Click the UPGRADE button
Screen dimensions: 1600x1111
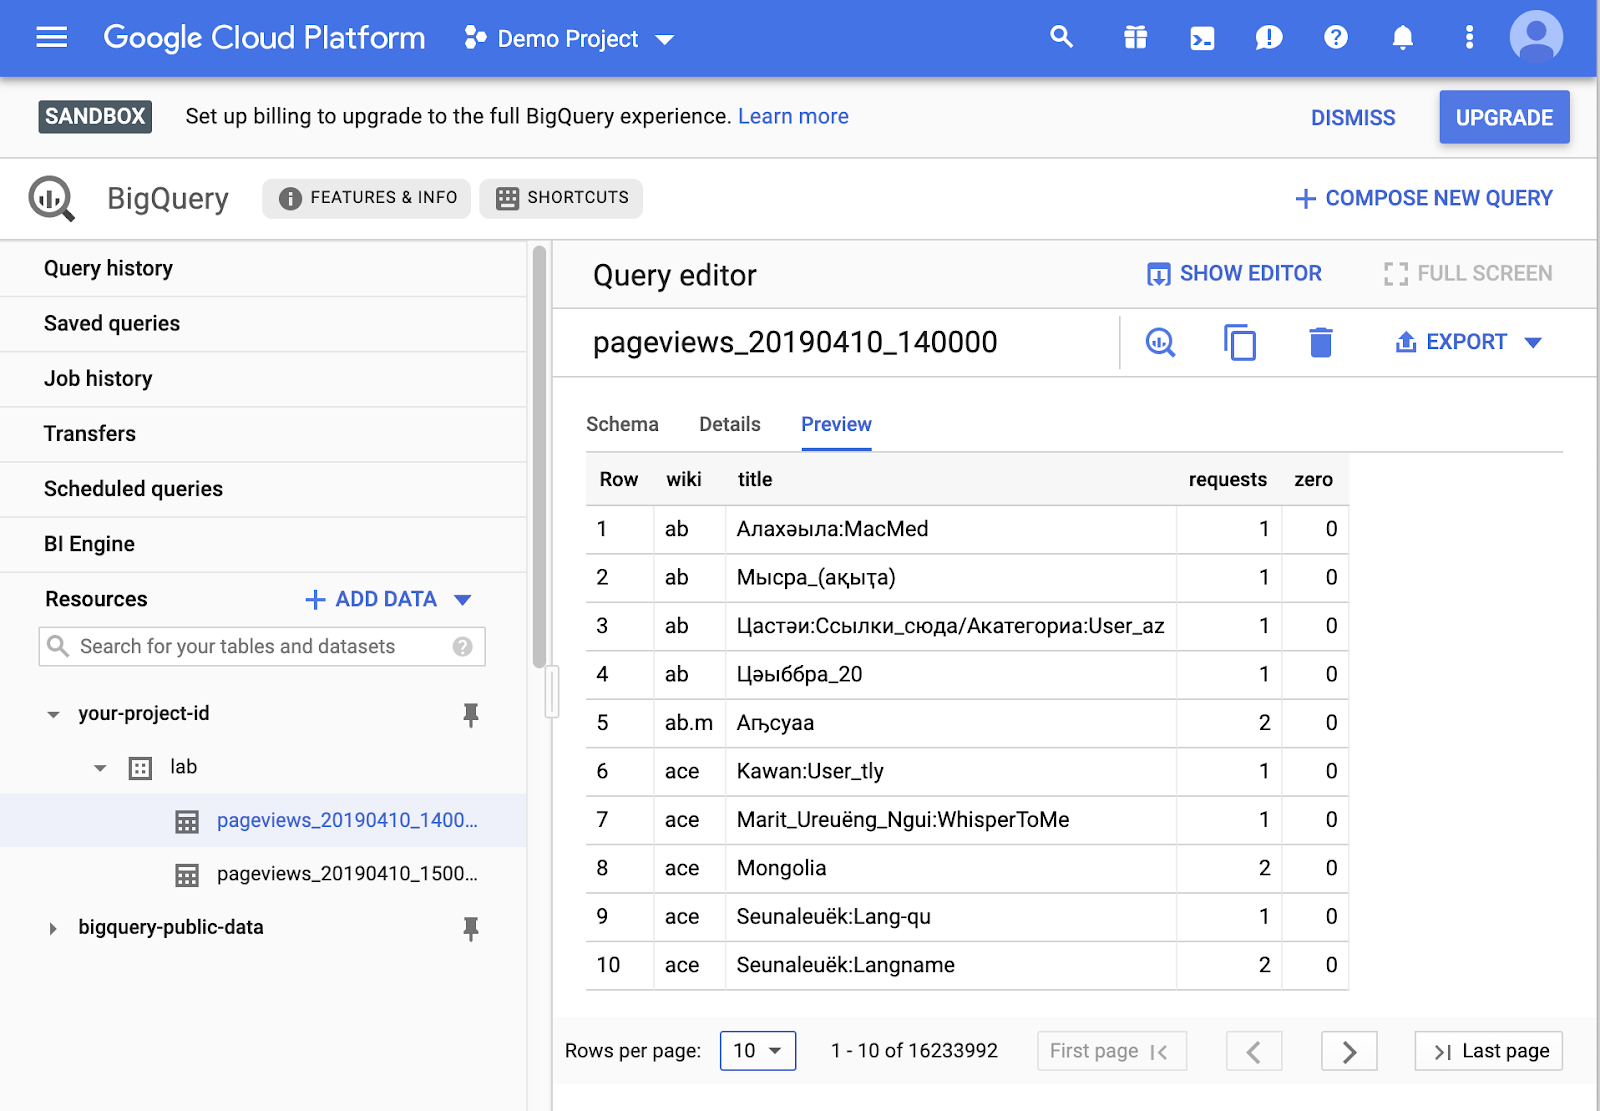[x=1504, y=118]
